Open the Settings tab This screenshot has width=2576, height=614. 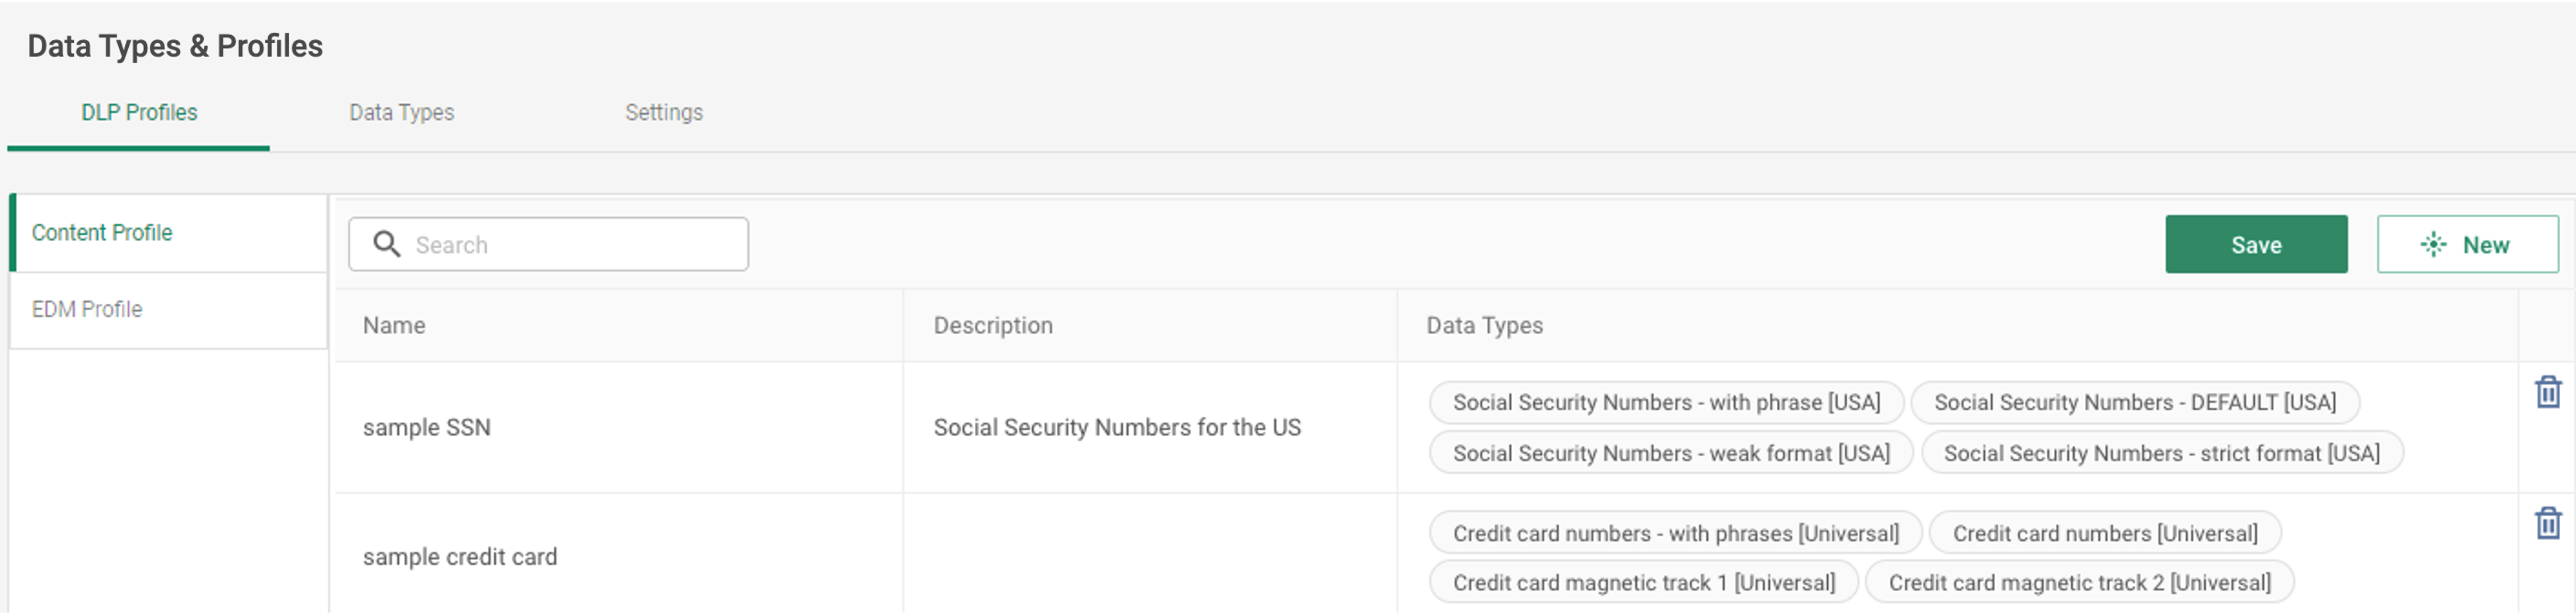point(664,112)
